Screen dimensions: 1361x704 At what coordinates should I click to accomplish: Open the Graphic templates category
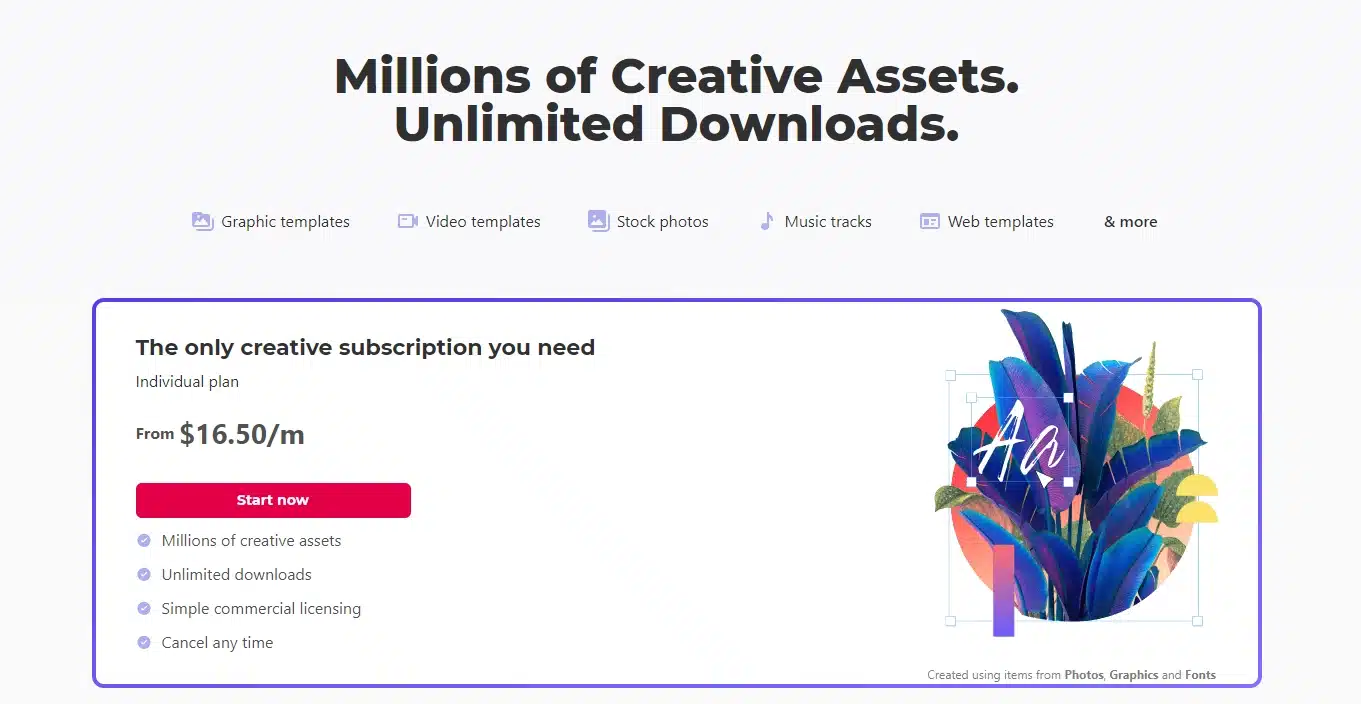pos(285,222)
